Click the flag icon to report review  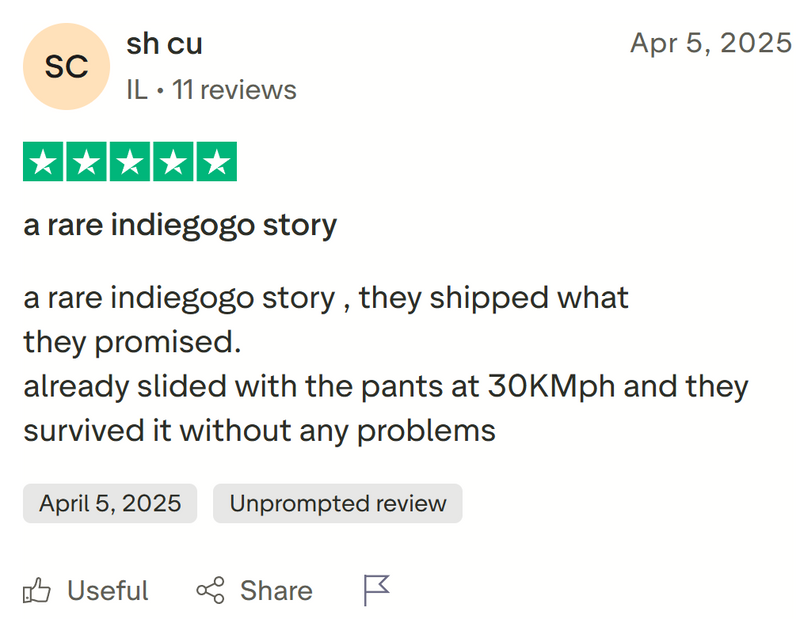(376, 590)
